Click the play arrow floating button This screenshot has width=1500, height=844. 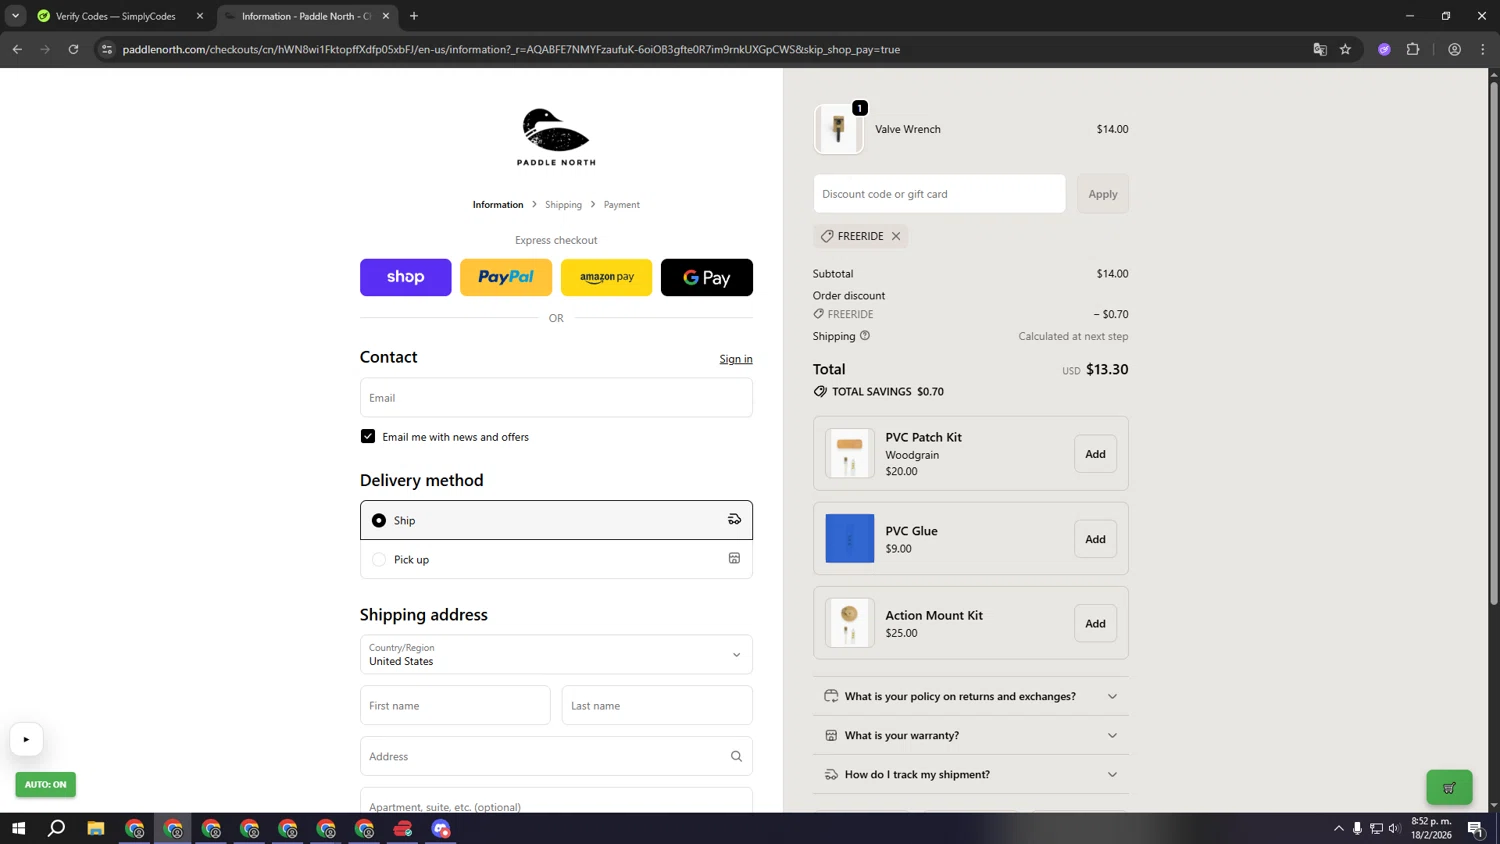tap(26, 740)
